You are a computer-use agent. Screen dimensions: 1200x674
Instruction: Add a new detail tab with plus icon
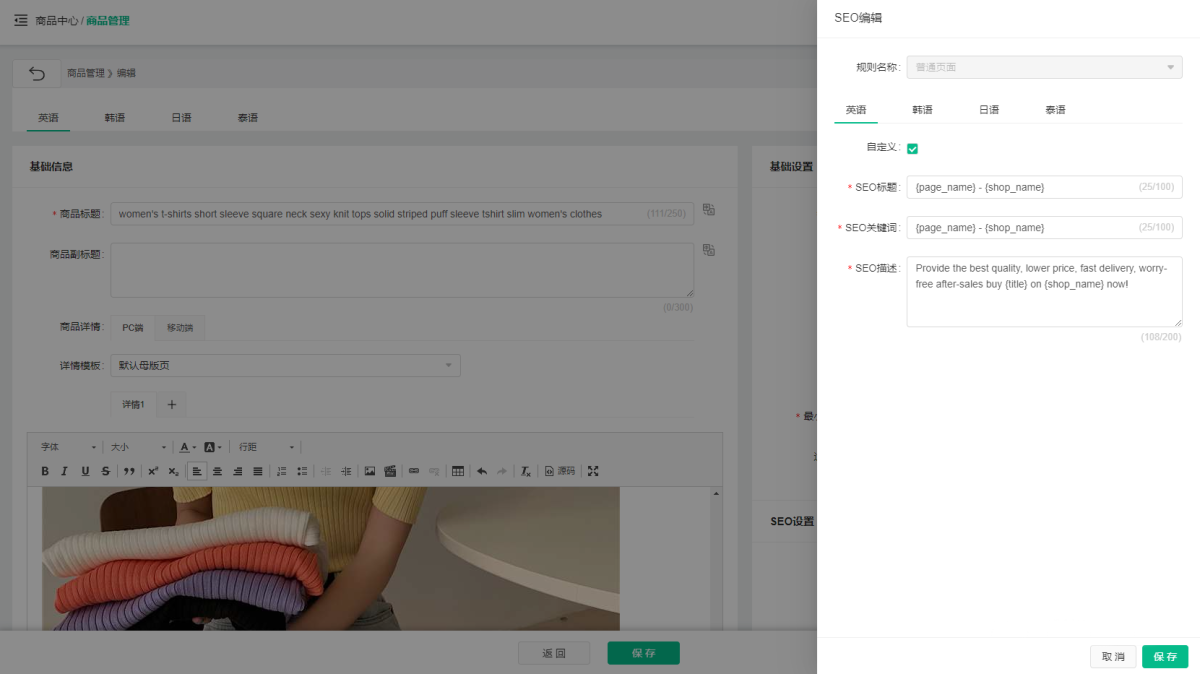pos(171,405)
